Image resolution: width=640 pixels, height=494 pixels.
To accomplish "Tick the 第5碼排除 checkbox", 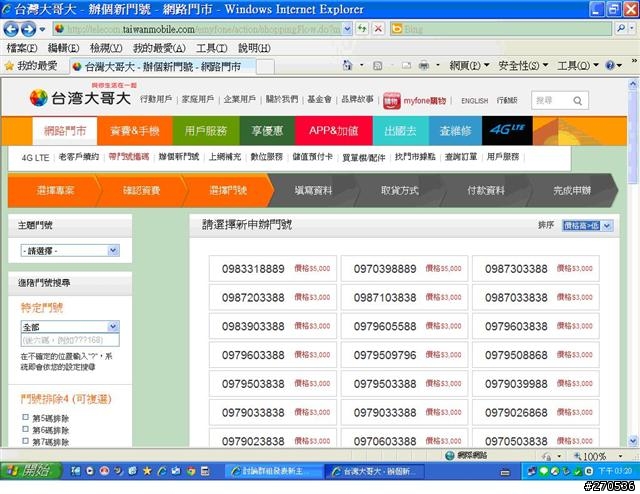I will point(25,417).
